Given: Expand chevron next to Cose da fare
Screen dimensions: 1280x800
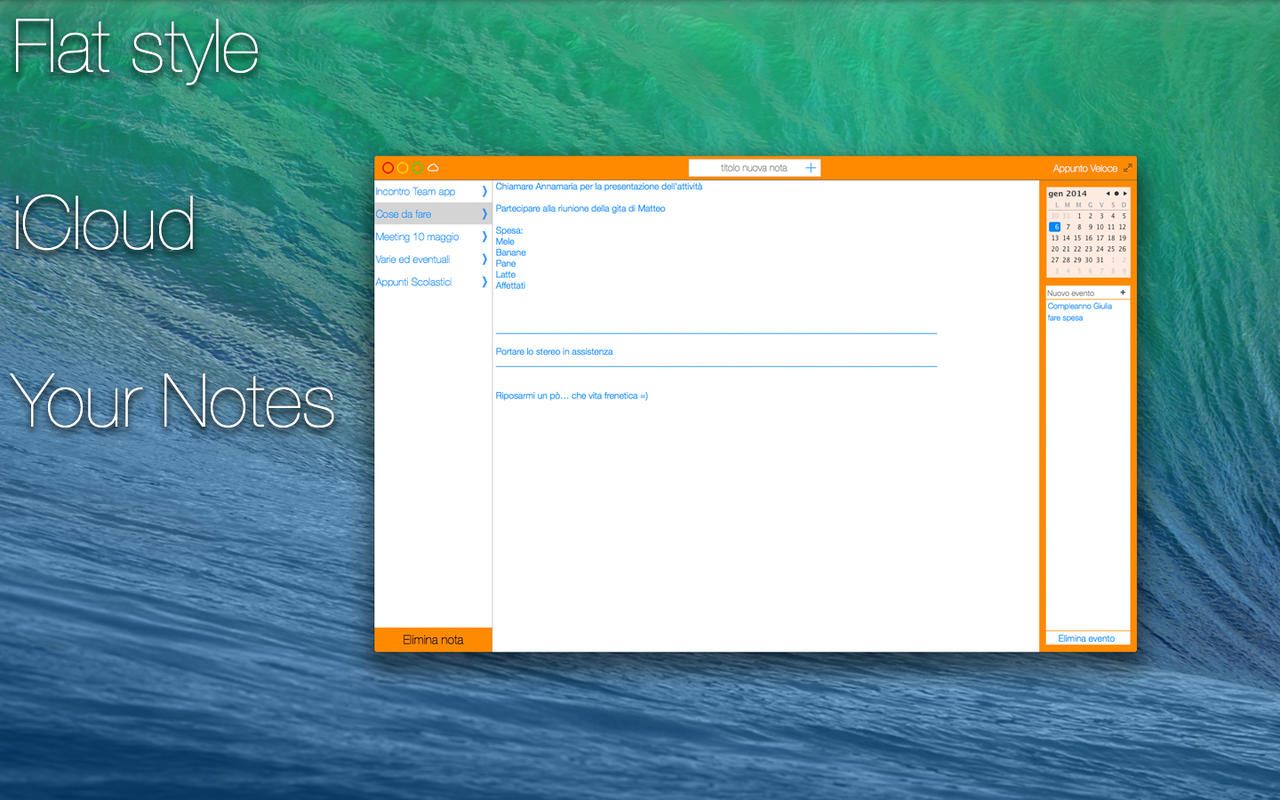Looking at the screenshot, I should click(x=484, y=214).
